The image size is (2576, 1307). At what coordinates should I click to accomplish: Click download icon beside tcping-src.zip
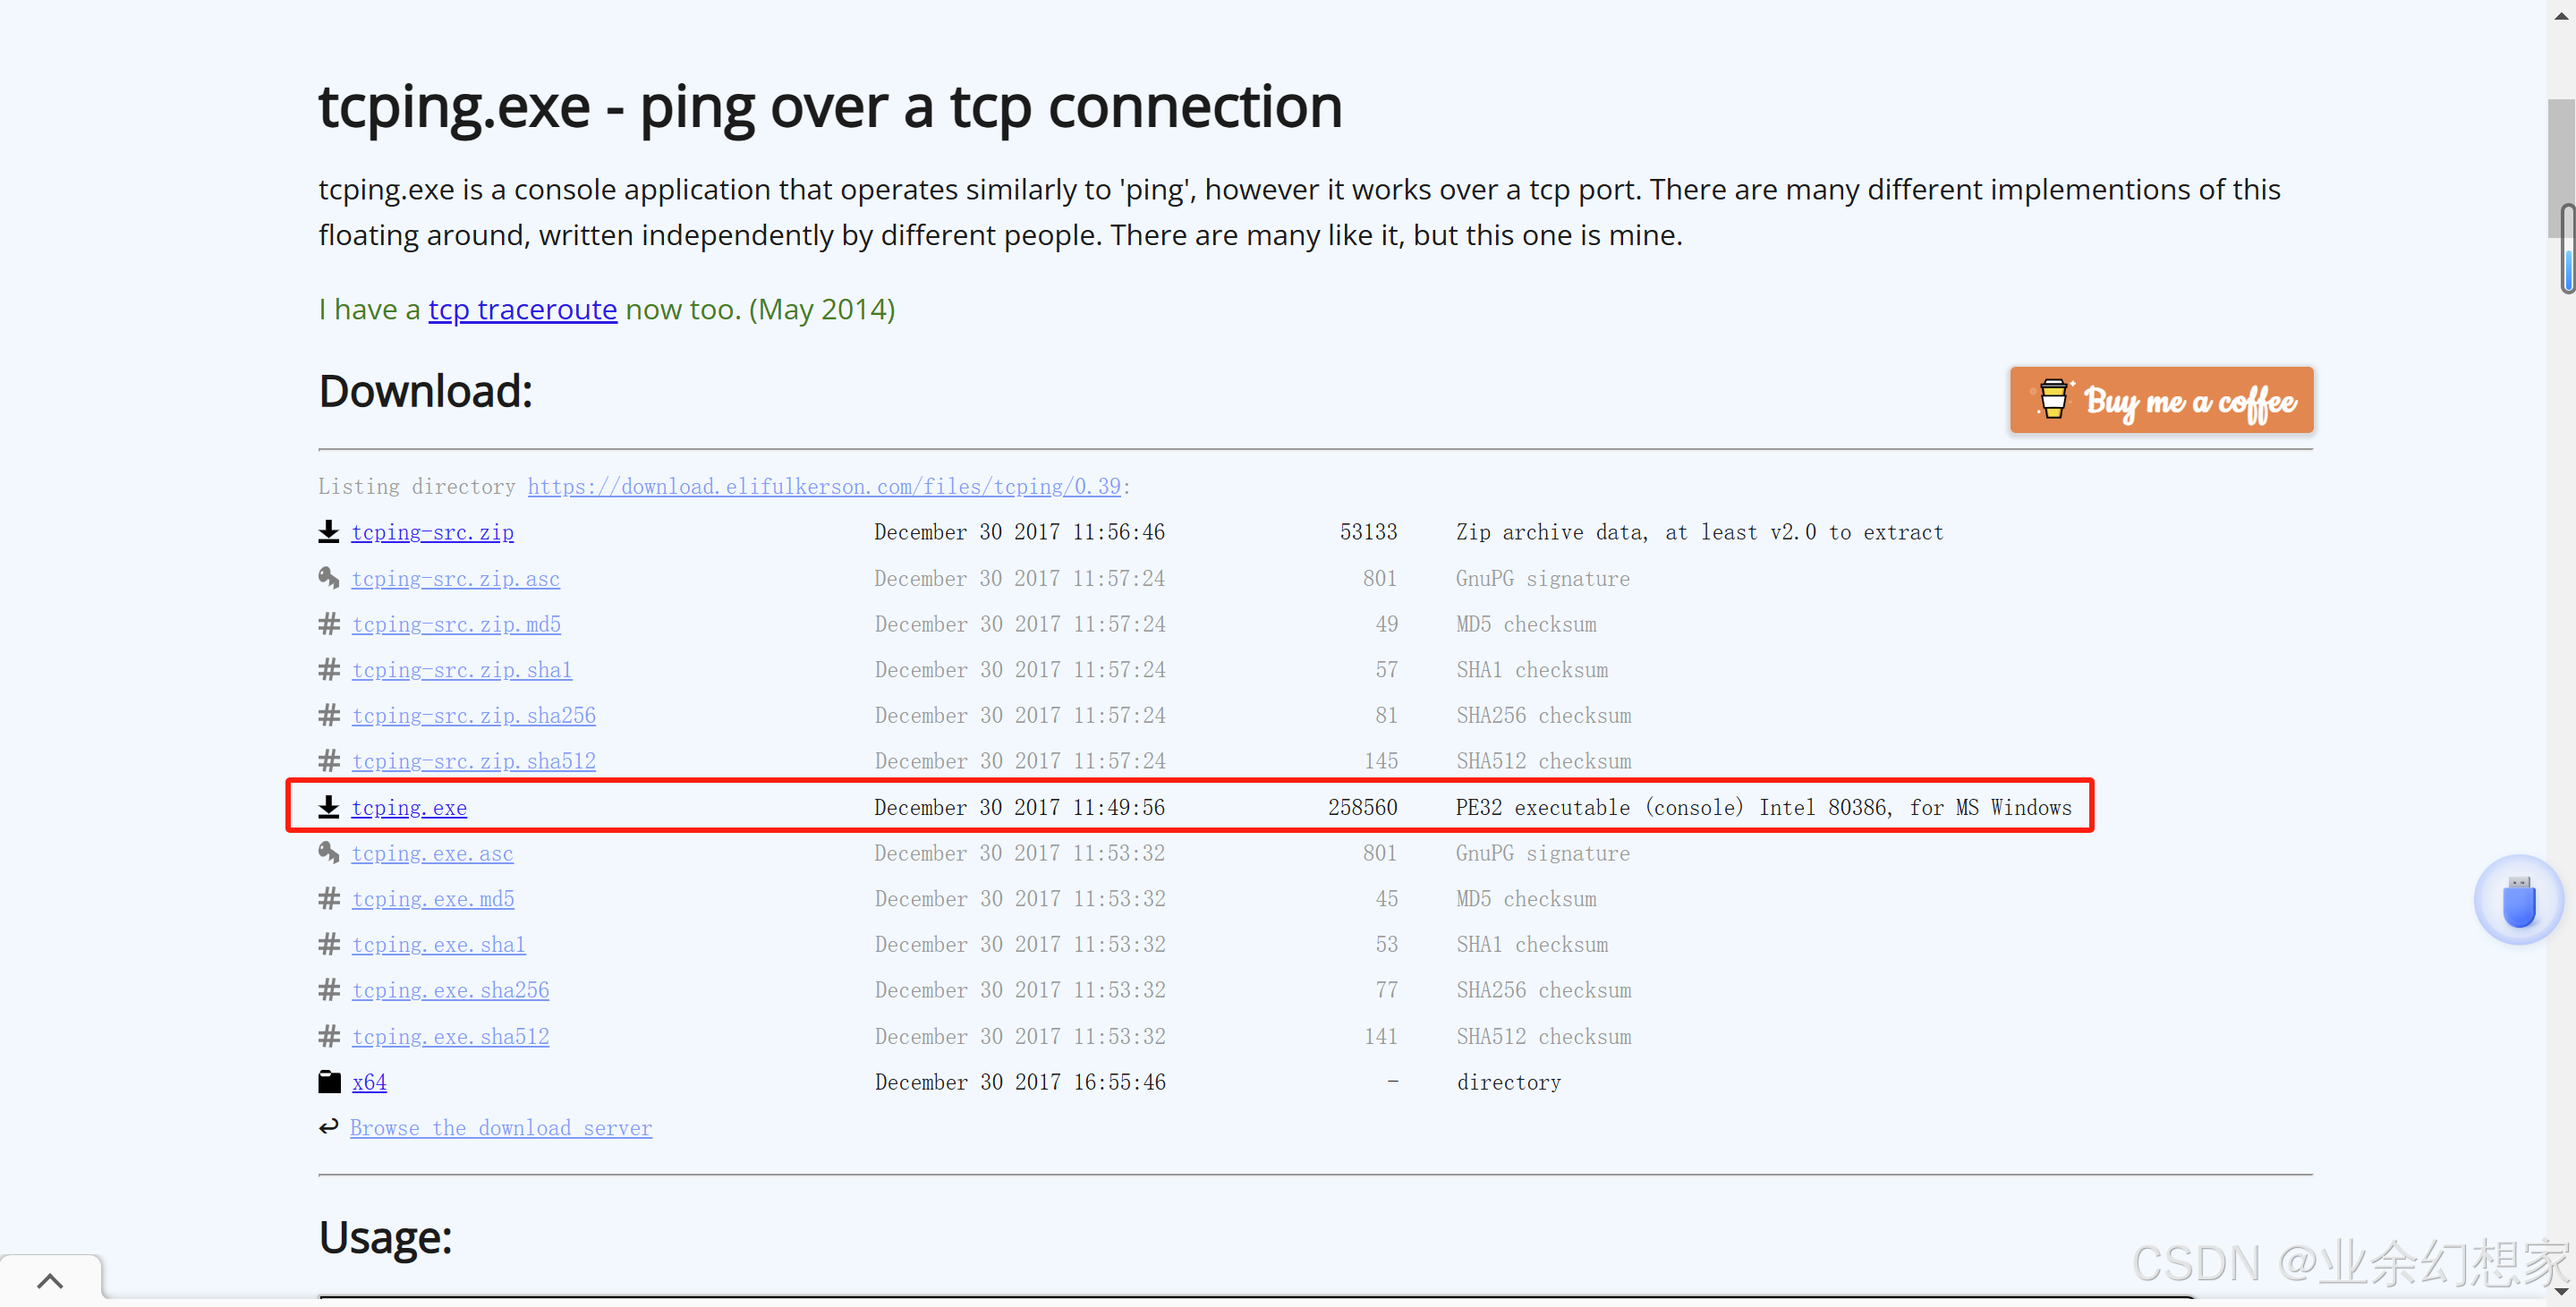[x=328, y=532]
